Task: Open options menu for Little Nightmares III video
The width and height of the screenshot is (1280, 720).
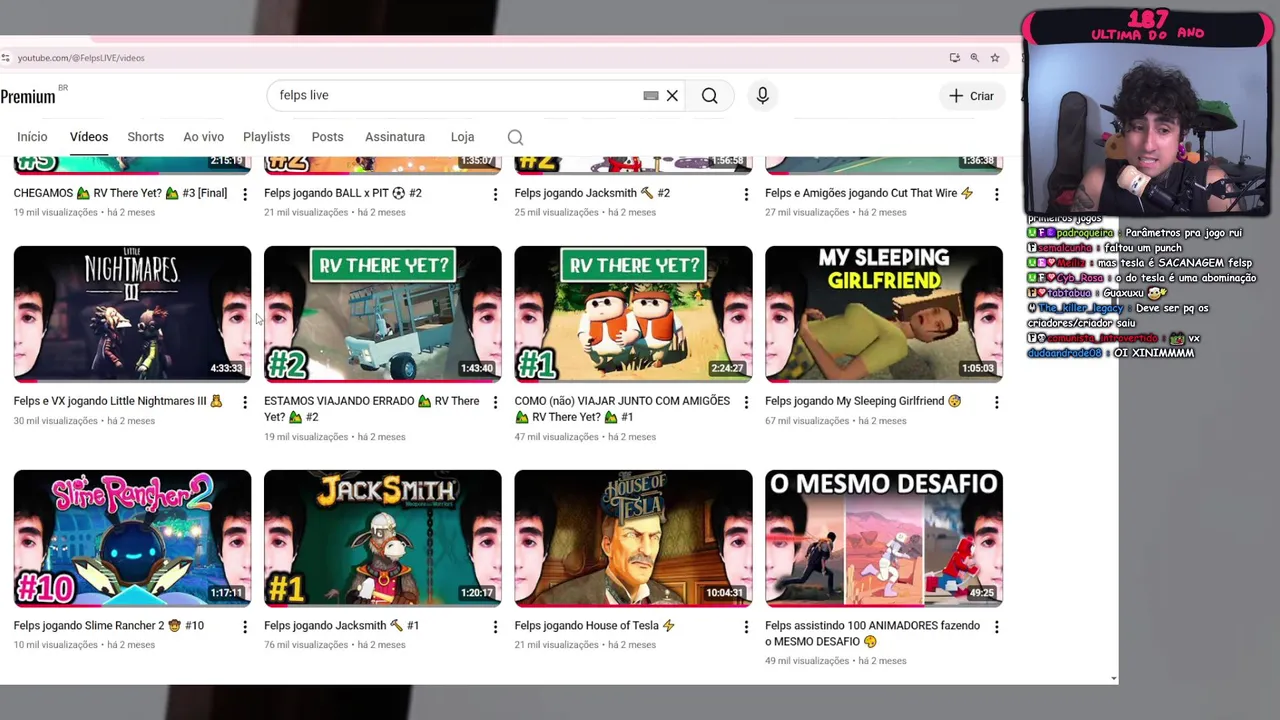Action: (x=245, y=402)
